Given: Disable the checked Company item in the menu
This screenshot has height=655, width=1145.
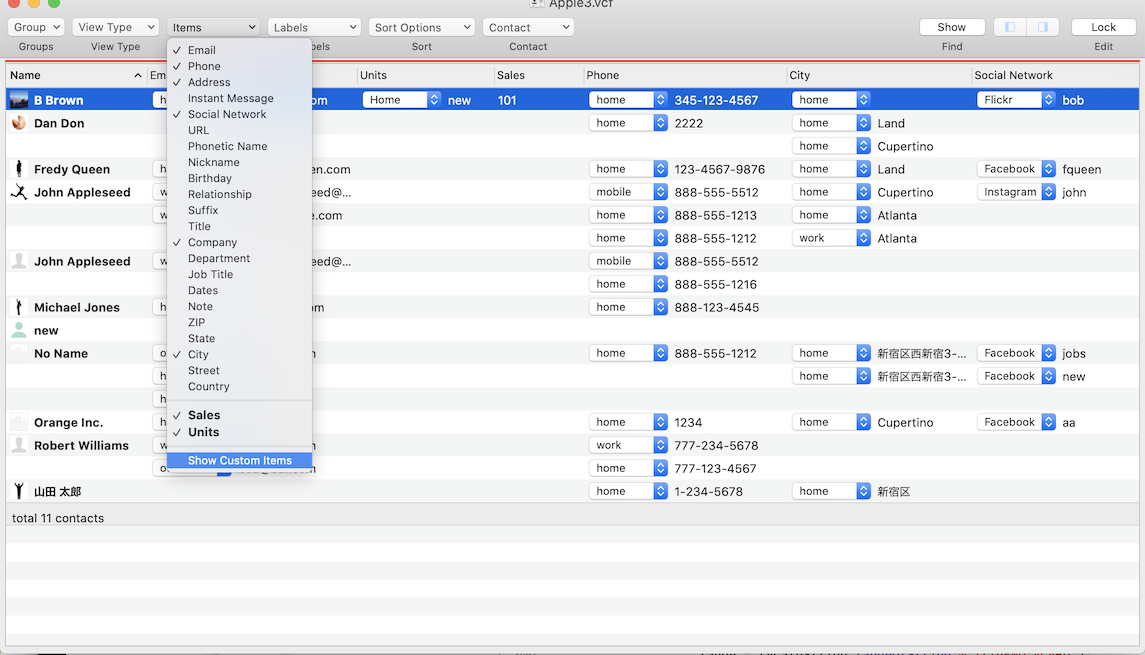Looking at the screenshot, I should point(212,242).
